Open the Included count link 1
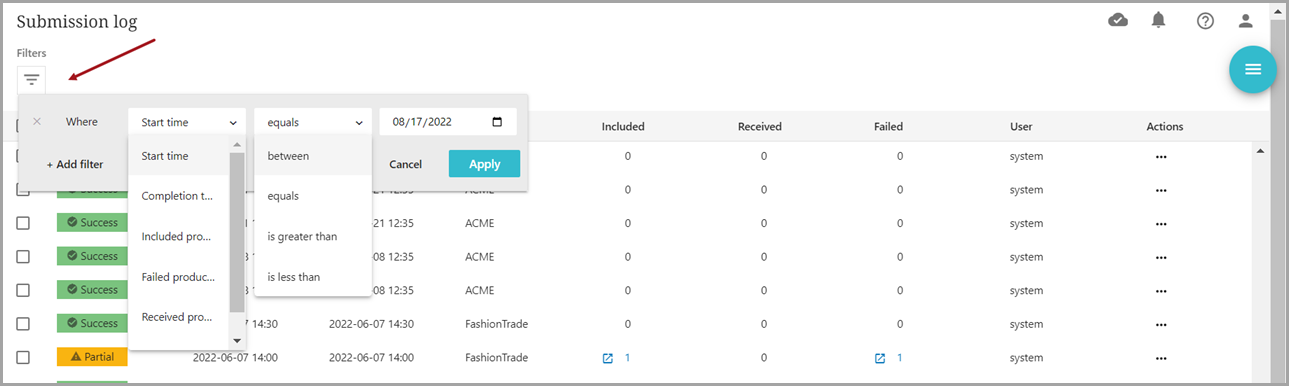 coord(627,358)
